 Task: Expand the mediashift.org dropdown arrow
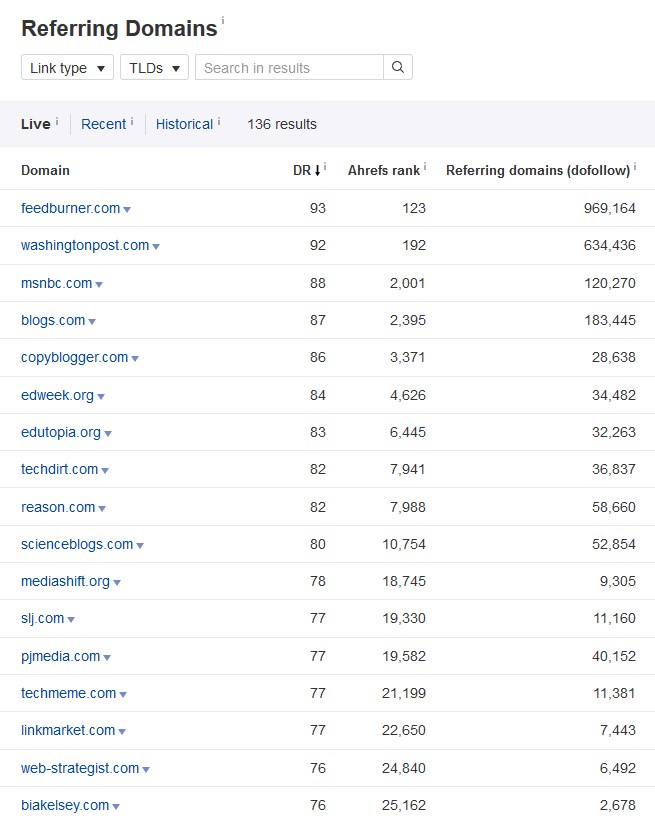tap(117, 583)
